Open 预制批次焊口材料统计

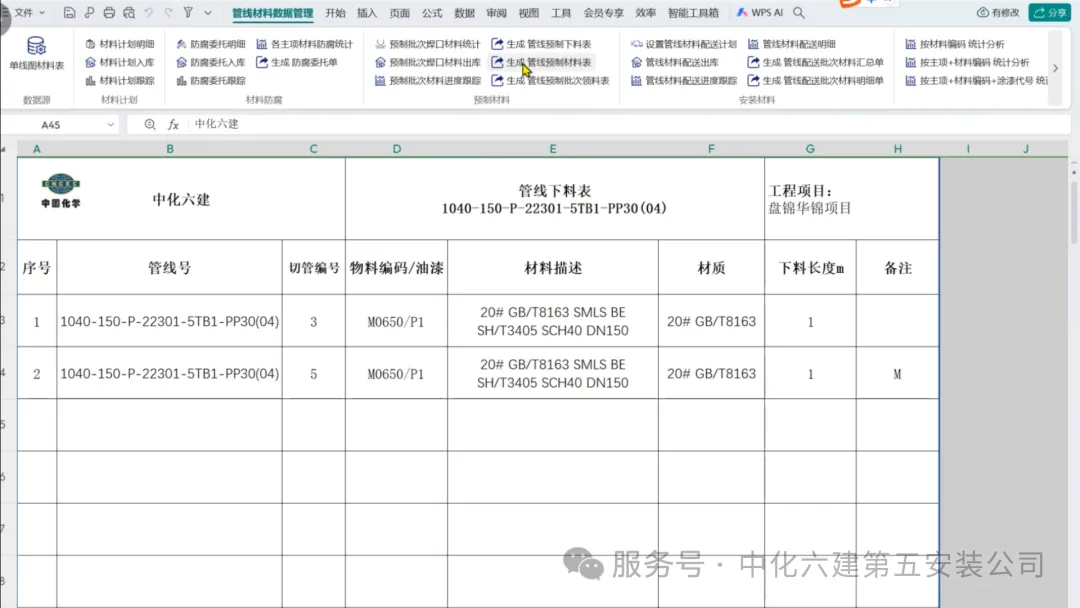click(428, 44)
